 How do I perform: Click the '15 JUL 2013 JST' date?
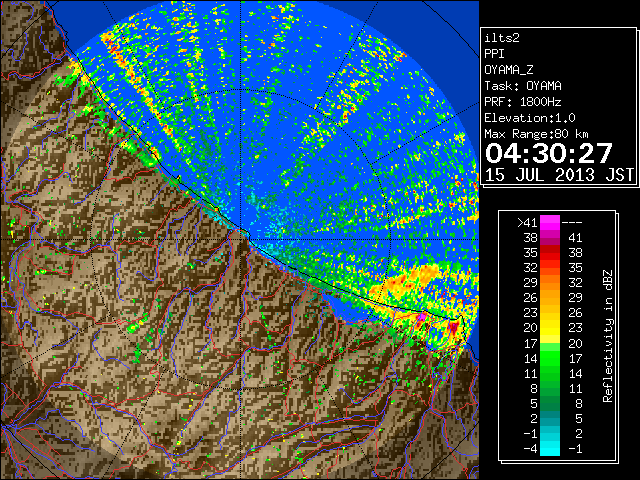(x=559, y=175)
